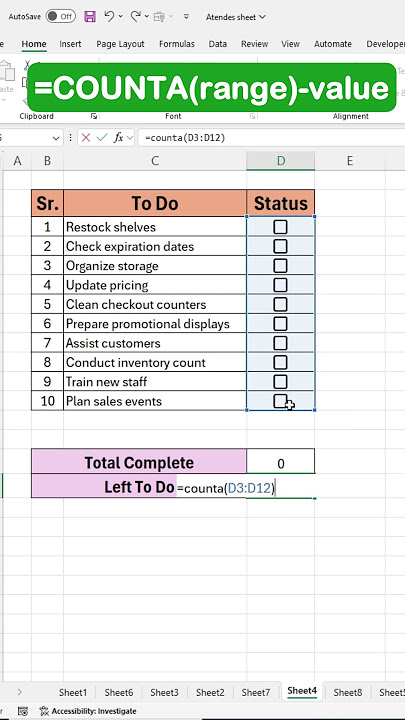405x720 pixels.
Task: Tick the Train new staff checkbox
Action: click(280, 382)
